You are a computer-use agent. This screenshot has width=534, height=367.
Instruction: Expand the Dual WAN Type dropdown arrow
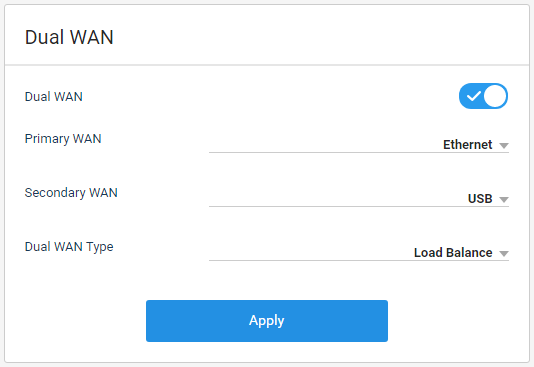click(x=504, y=254)
